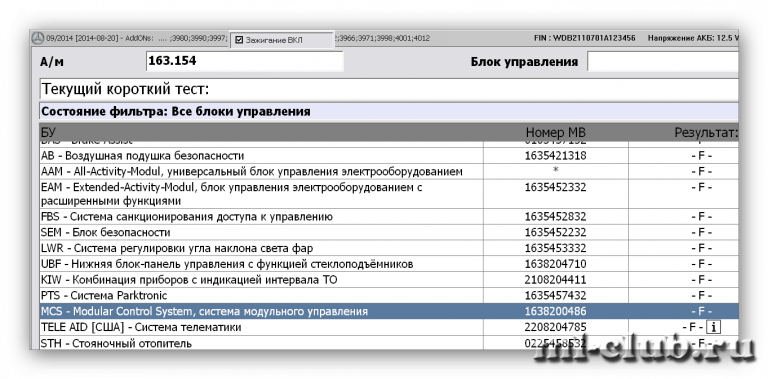Click part number 1635452332

(x=555, y=187)
